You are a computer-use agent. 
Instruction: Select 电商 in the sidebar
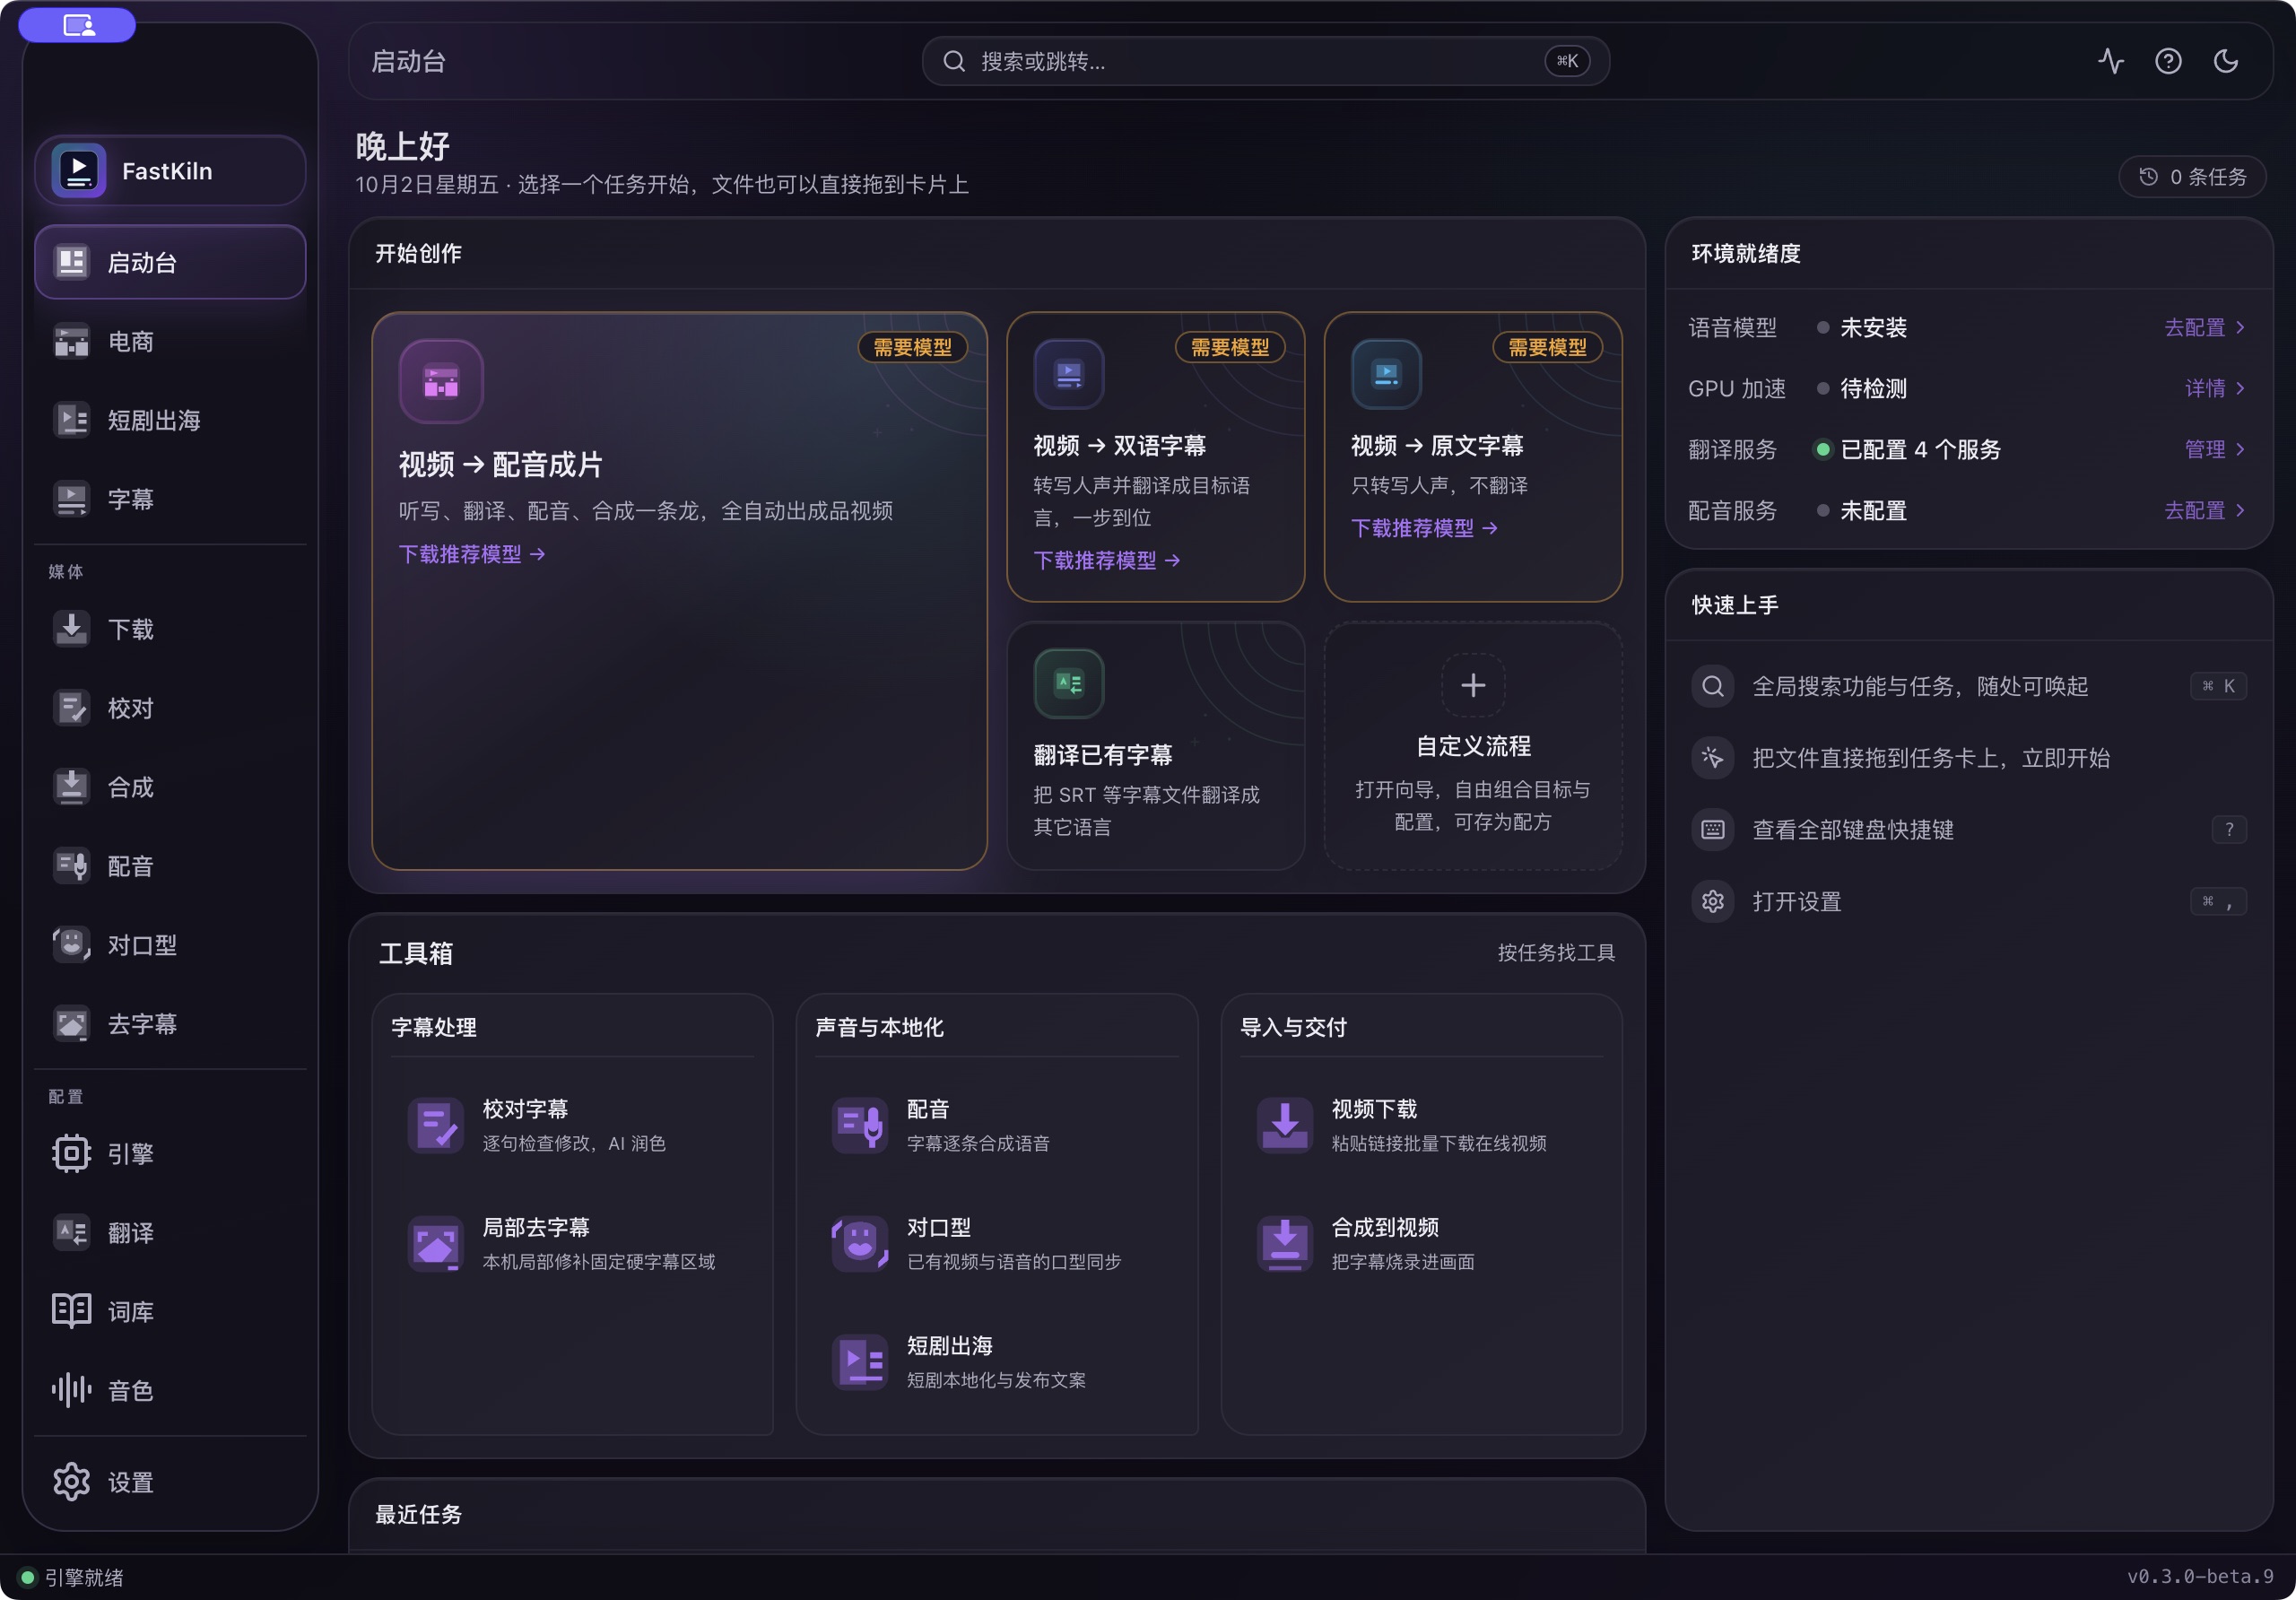tap(170, 341)
